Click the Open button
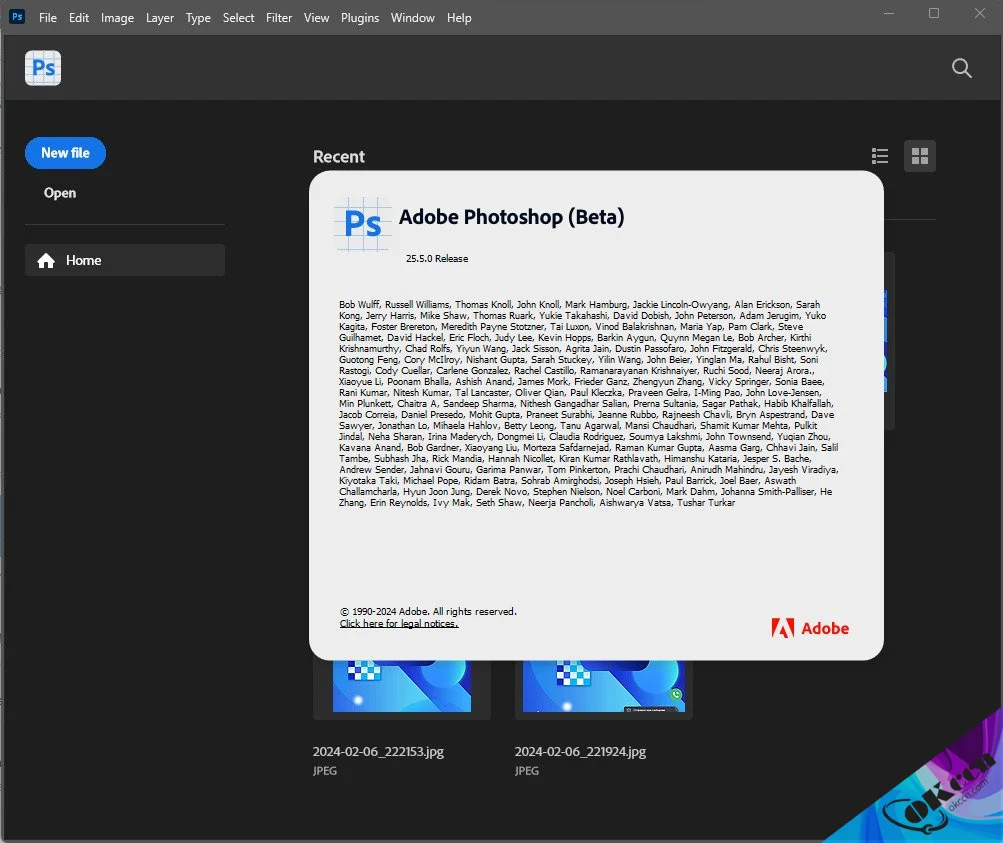Viewport: 1003px width, 843px height. pos(59,193)
